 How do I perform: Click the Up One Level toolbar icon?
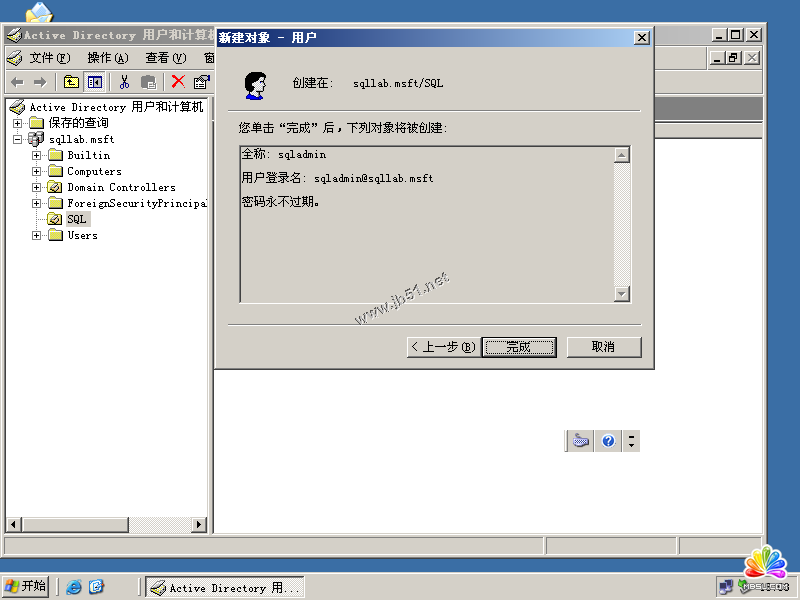[x=71, y=82]
